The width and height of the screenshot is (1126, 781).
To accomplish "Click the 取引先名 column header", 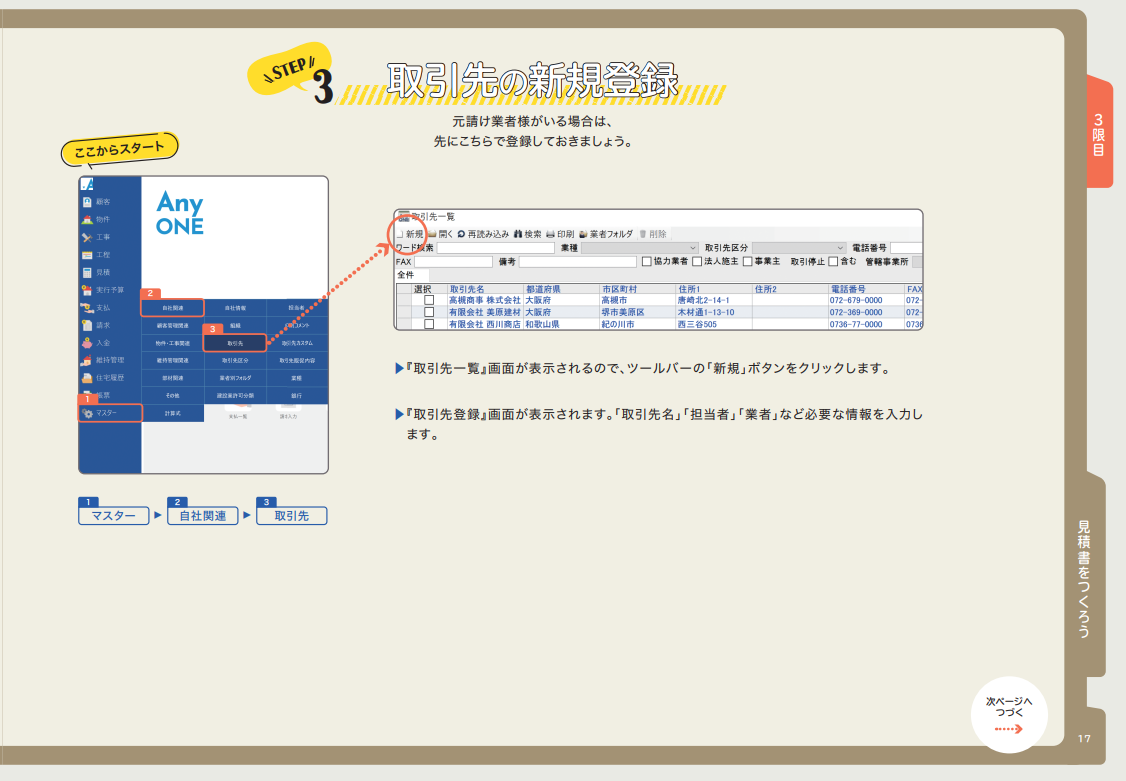I will (x=484, y=289).
